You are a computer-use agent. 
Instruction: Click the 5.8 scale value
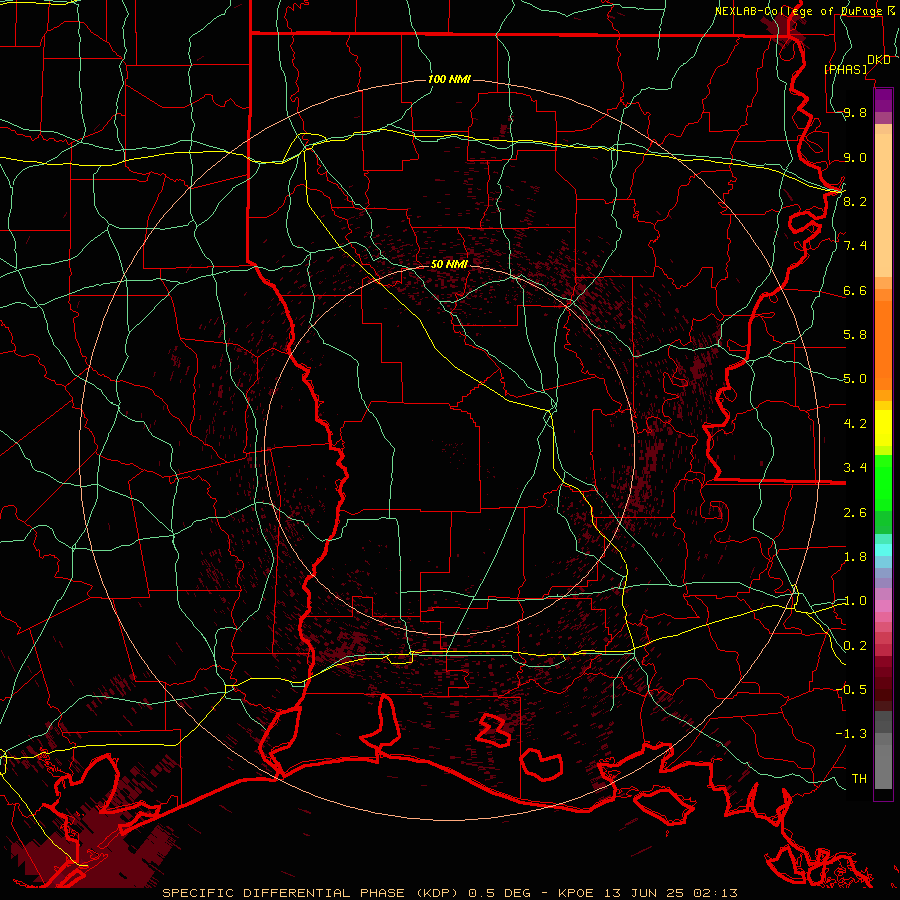(855, 335)
